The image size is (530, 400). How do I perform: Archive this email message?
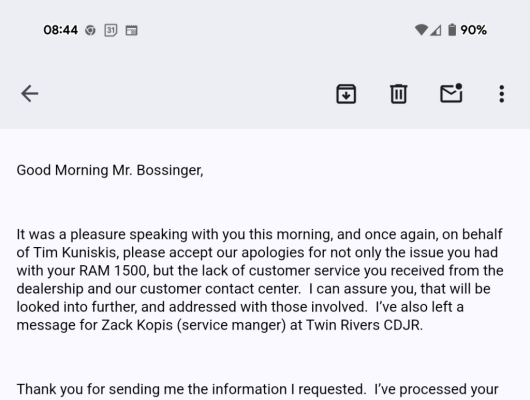[x=346, y=94]
